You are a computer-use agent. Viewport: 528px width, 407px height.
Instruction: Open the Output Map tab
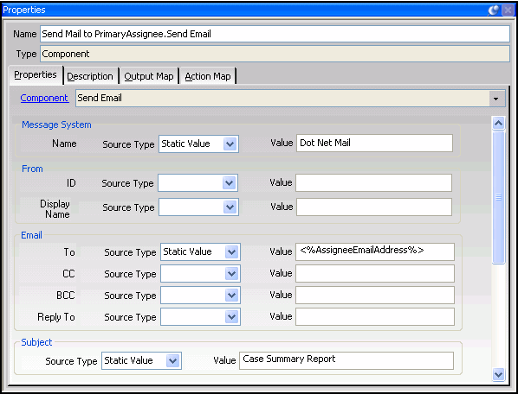149,76
